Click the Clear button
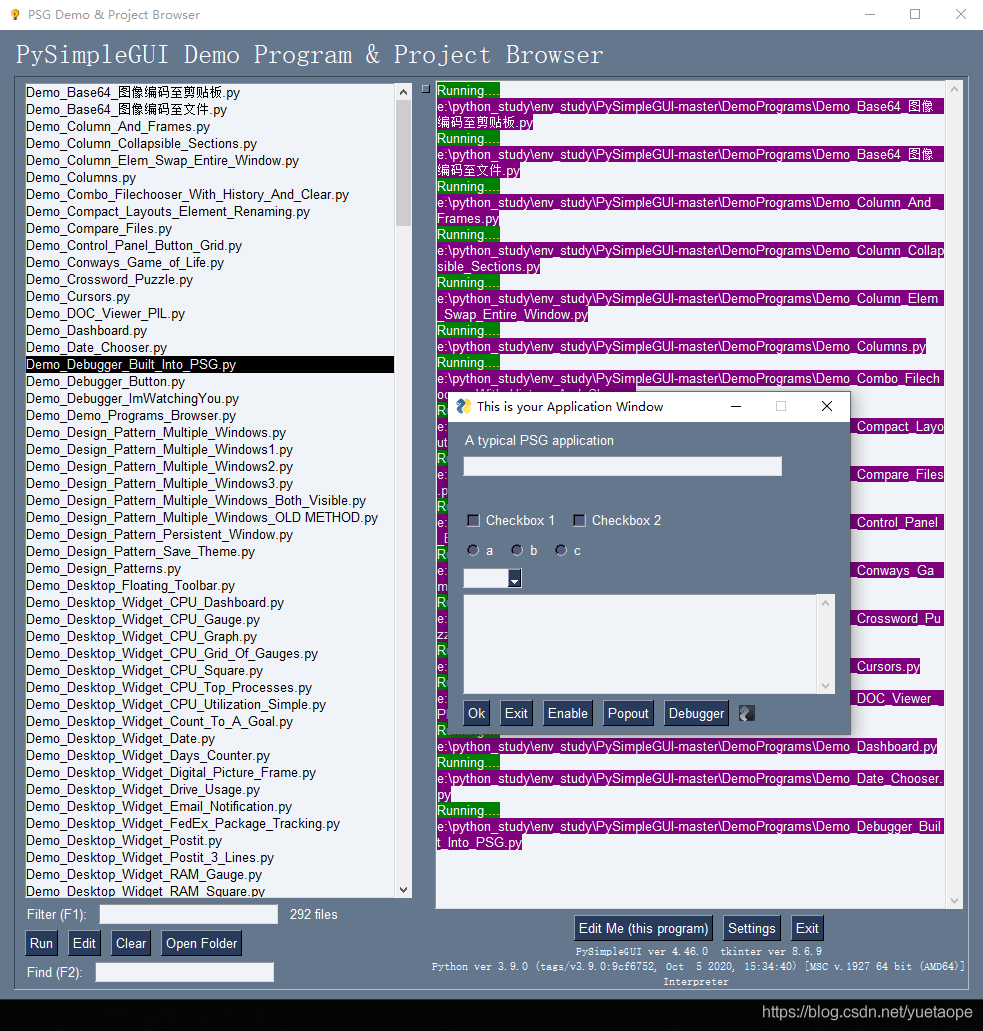 pos(131,944)
